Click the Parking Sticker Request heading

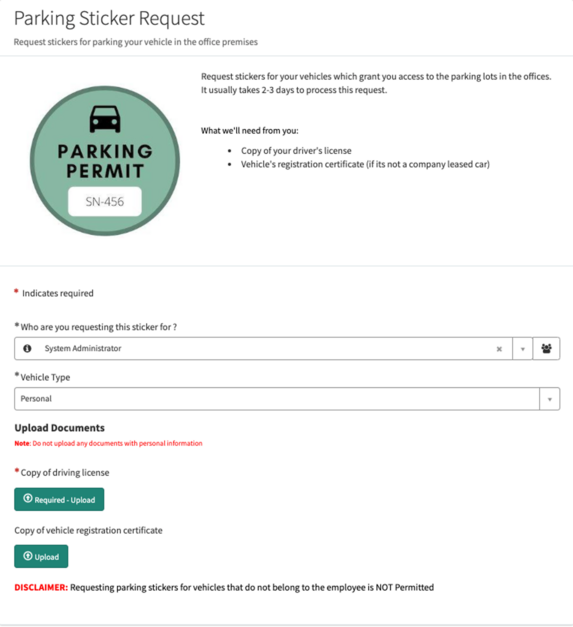pos(109,19)
